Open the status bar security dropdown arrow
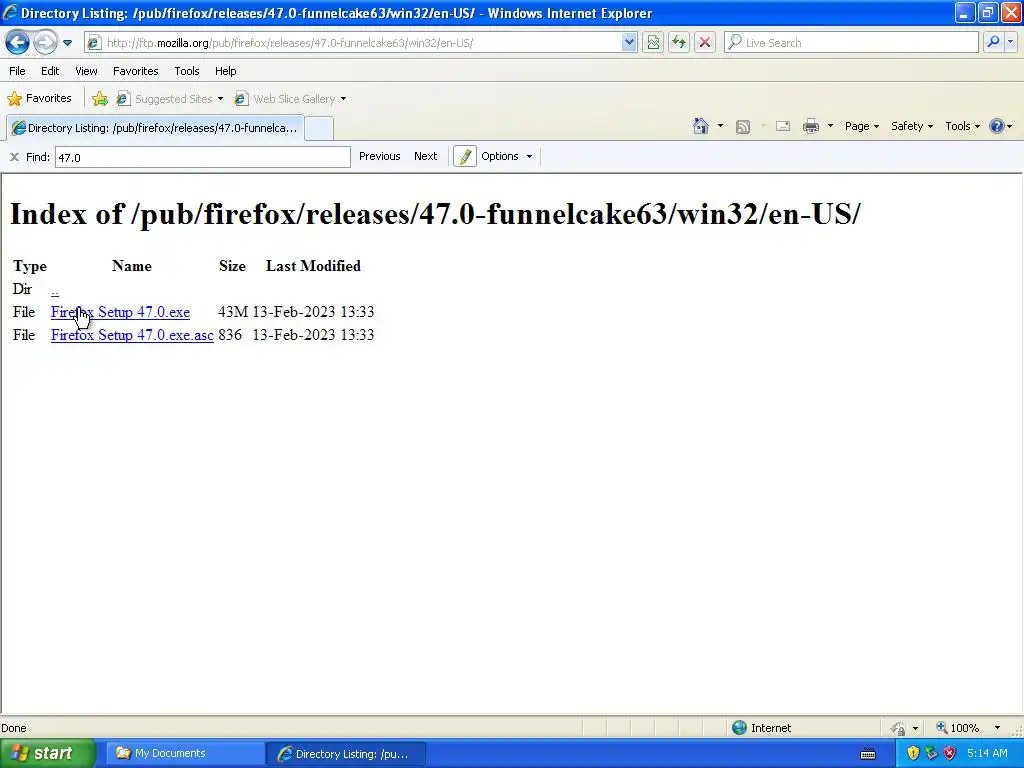 pos(915,728)
